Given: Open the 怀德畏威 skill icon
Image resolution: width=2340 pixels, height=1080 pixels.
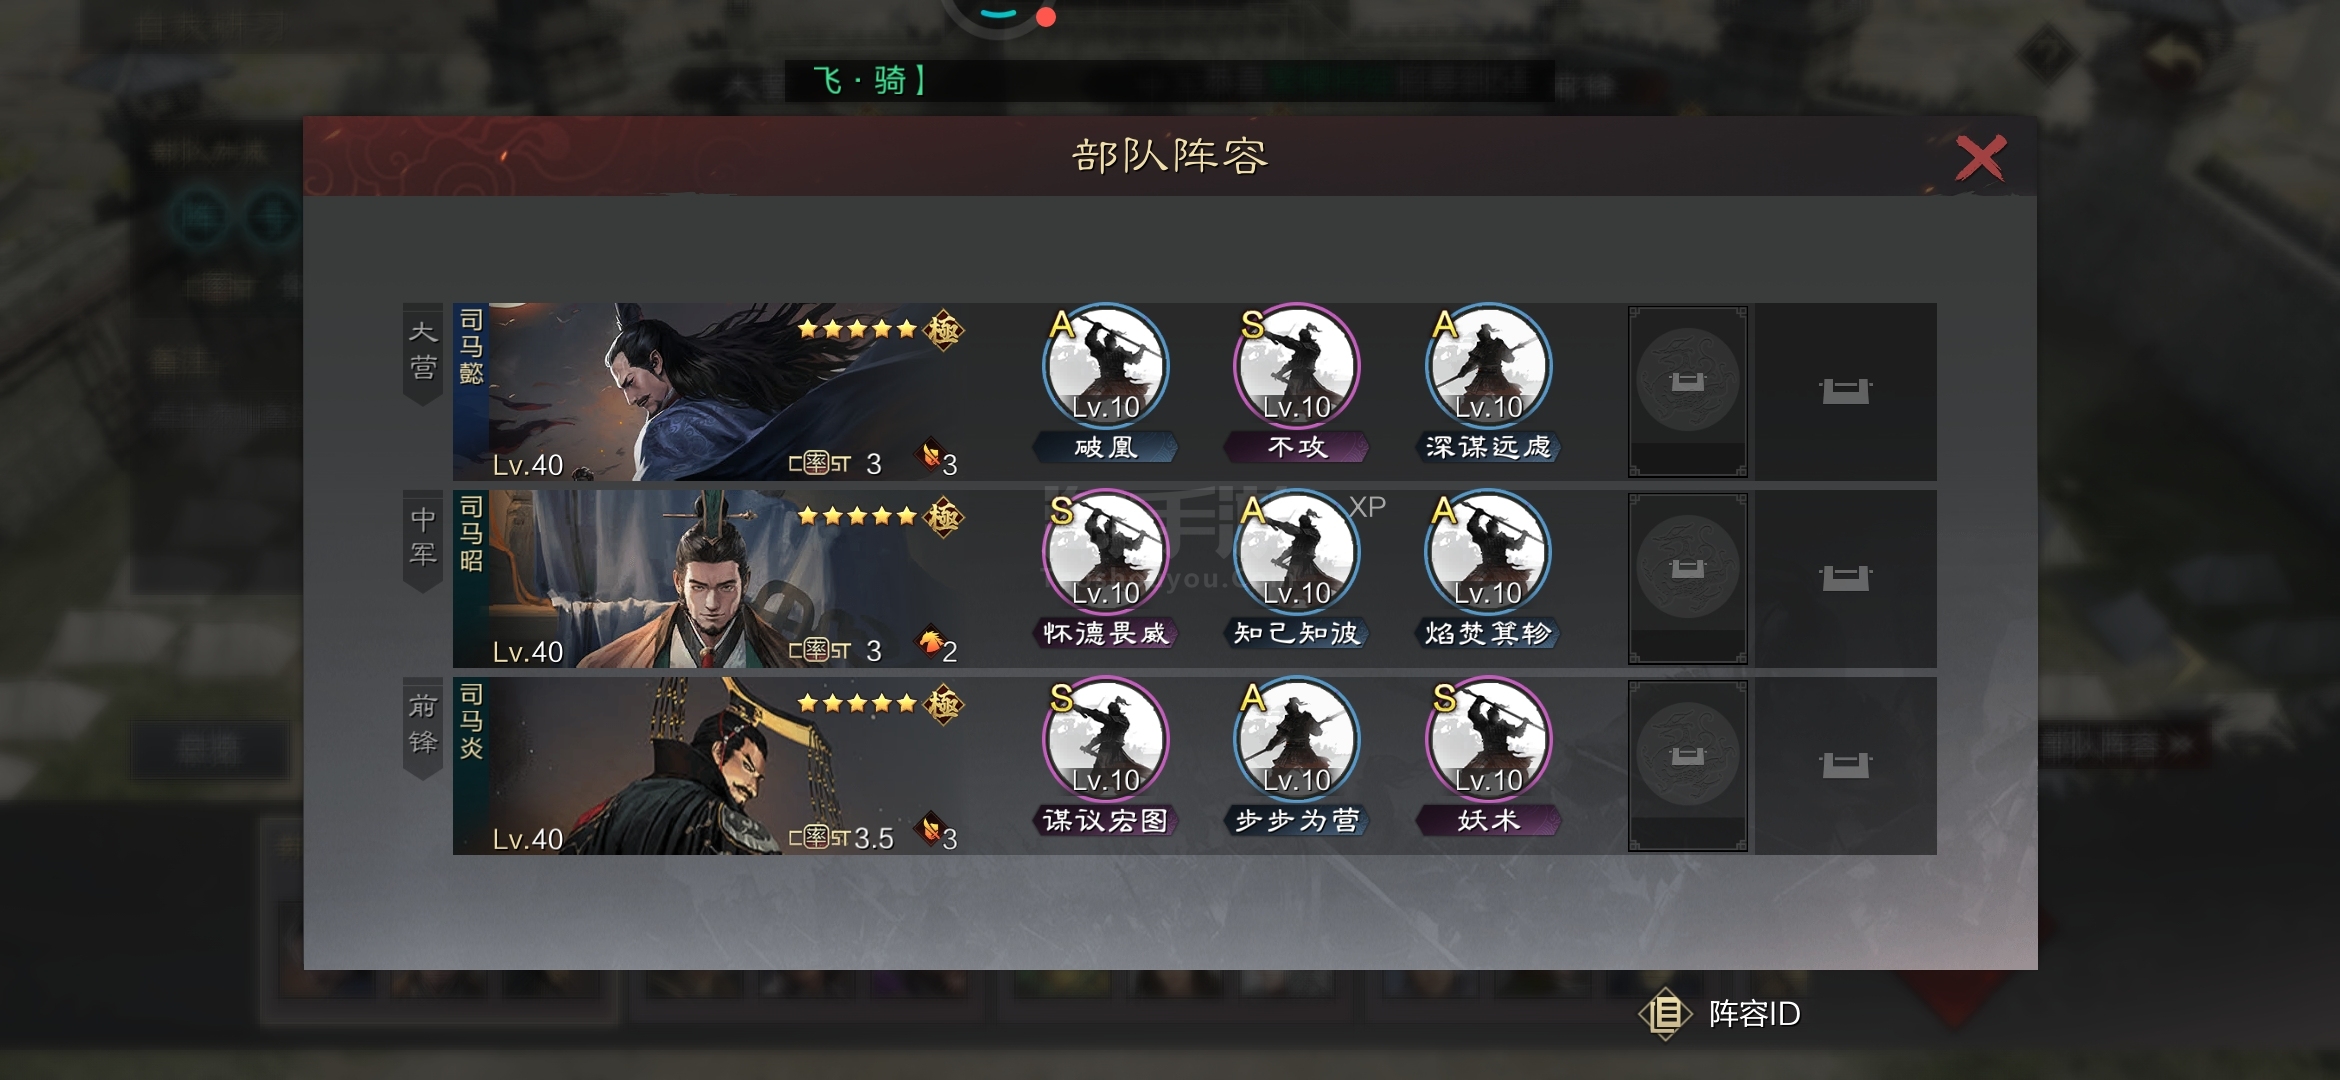Looking at the screenshot, I should [x=1105, y=553].
